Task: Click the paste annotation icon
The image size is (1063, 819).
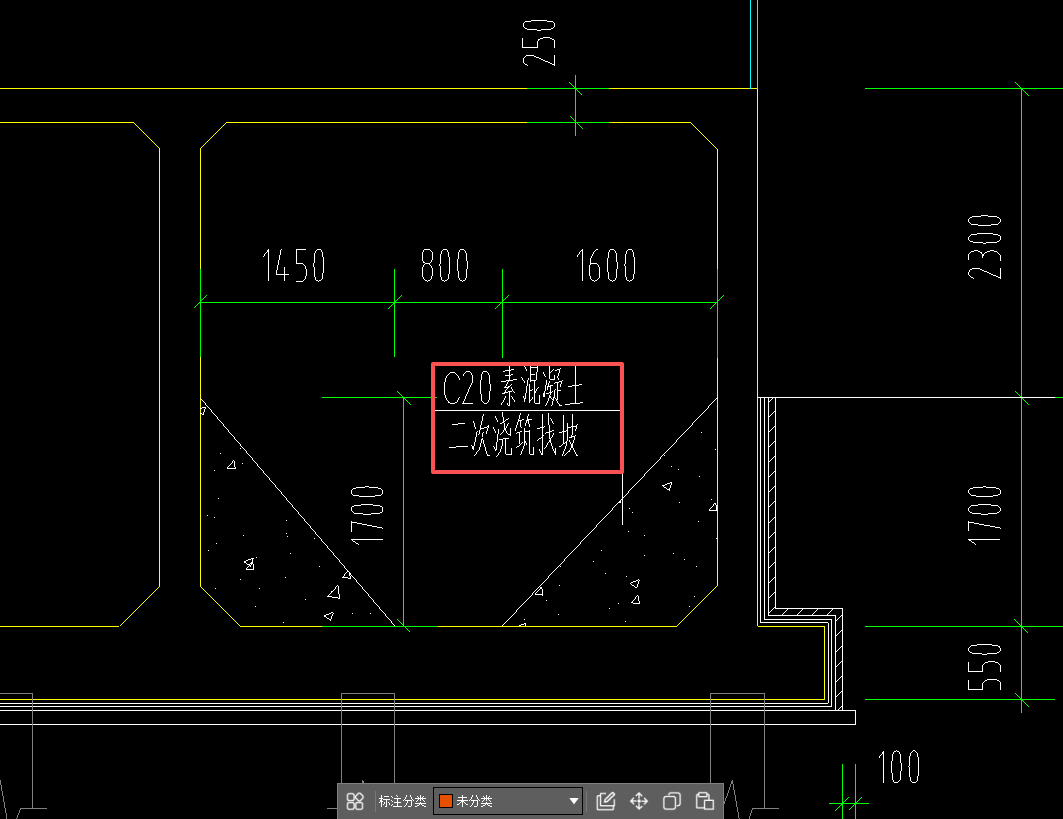Action: click(704, 801)
